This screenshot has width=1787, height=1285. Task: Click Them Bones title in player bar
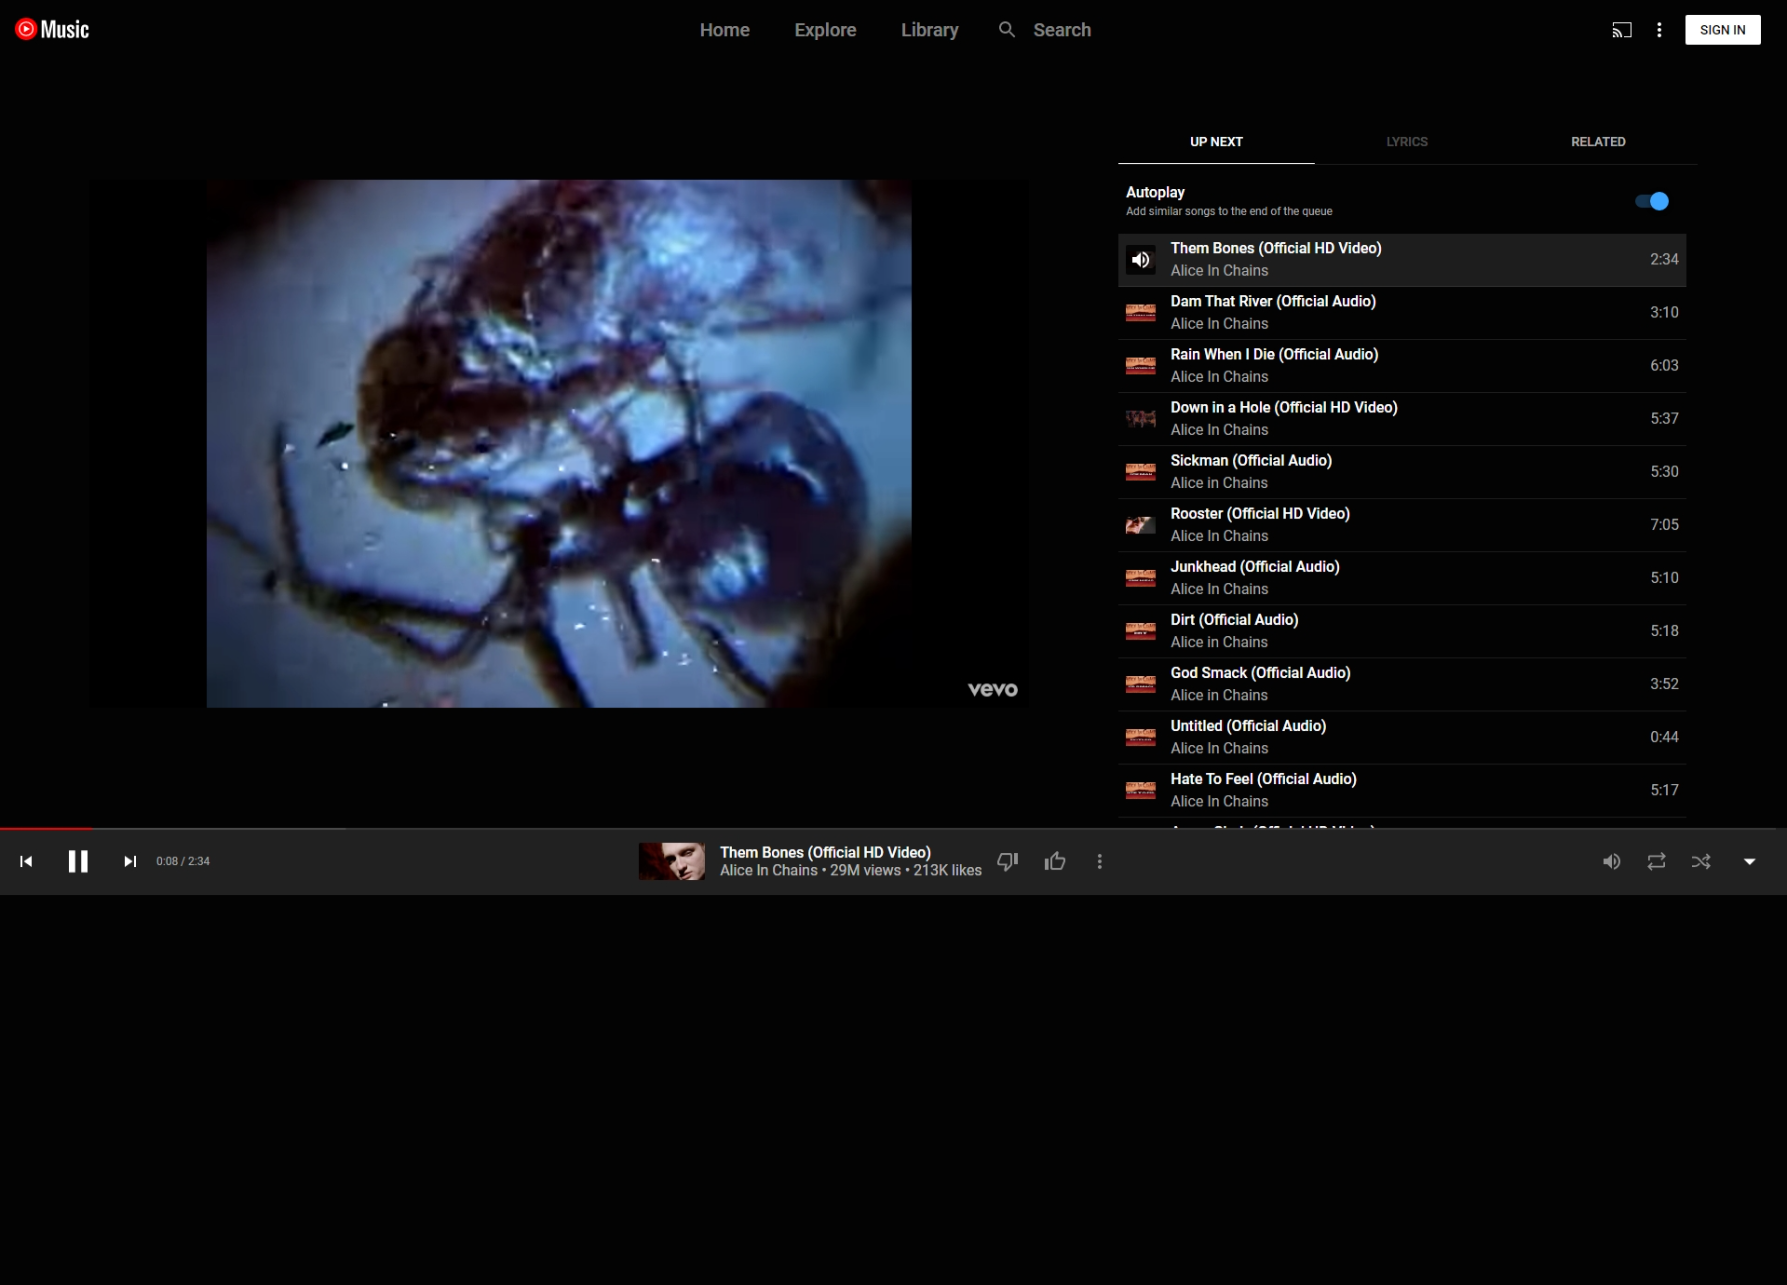coord(825,852)
